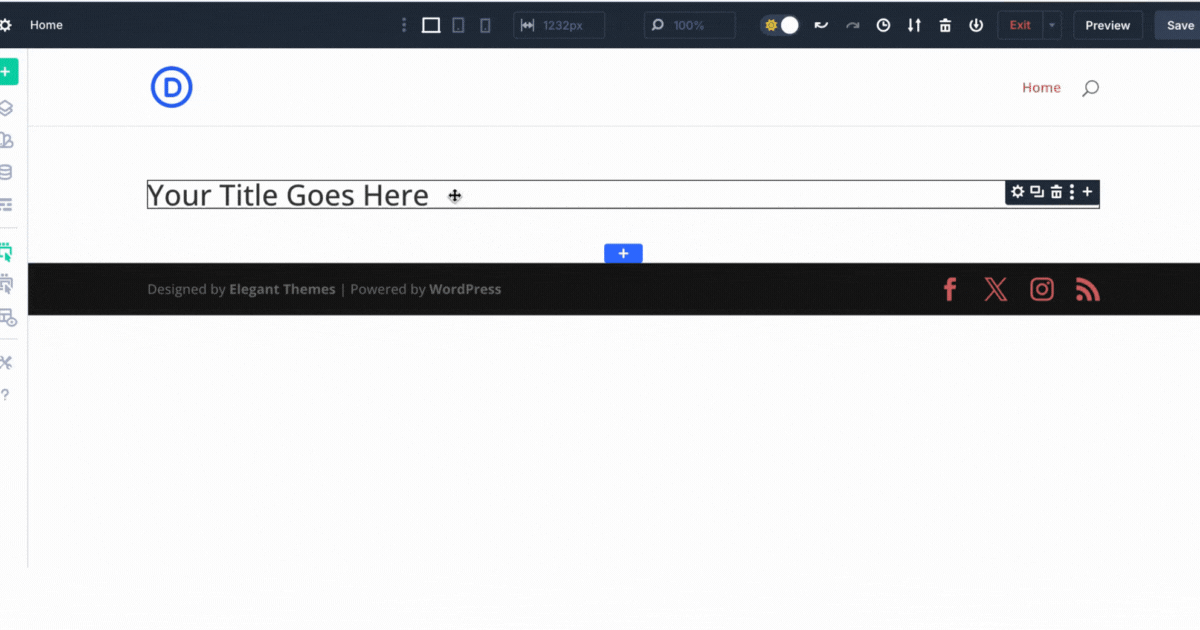Duplicate the heading module

[1037, 191]
